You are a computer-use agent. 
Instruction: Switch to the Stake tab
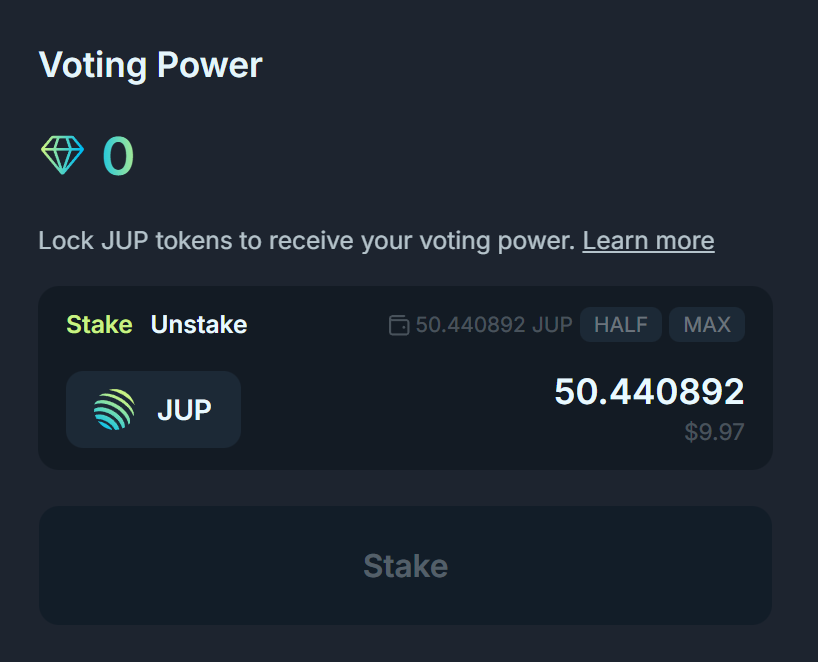coord(99,325)
